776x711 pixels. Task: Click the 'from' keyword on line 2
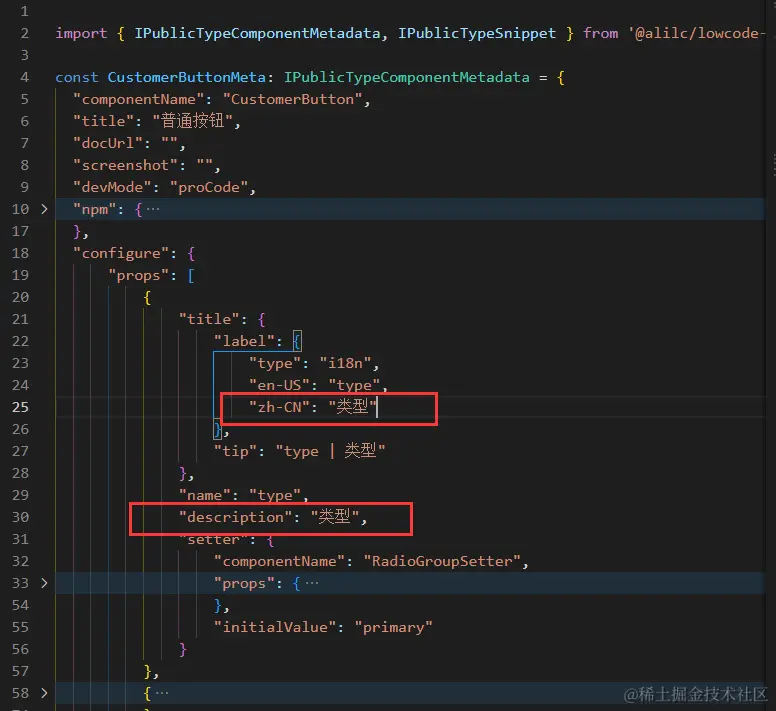pyautogui.click(x=600, y=33)
